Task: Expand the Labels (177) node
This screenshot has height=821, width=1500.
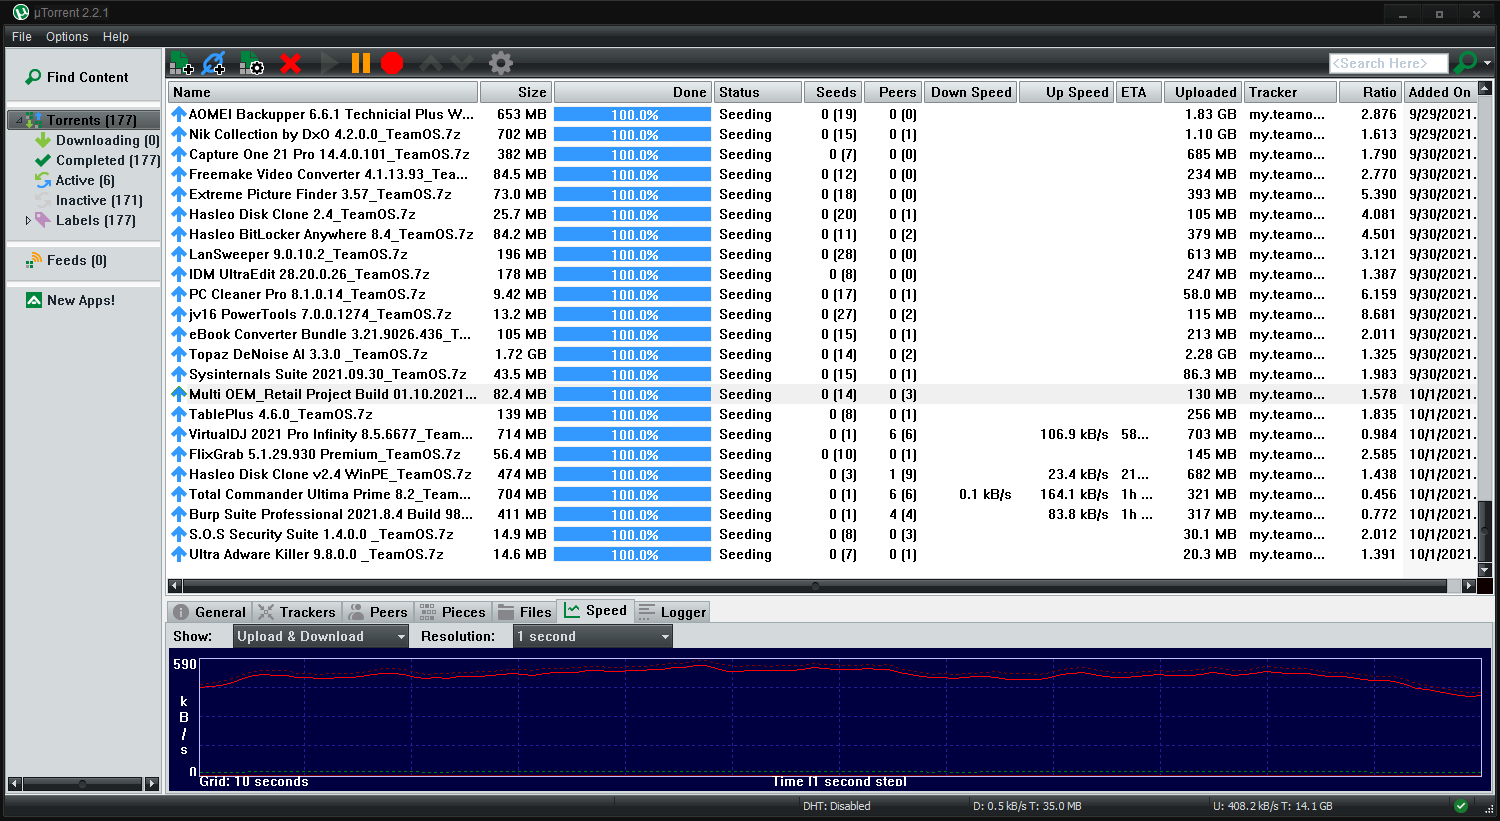Action: [28, 220]
